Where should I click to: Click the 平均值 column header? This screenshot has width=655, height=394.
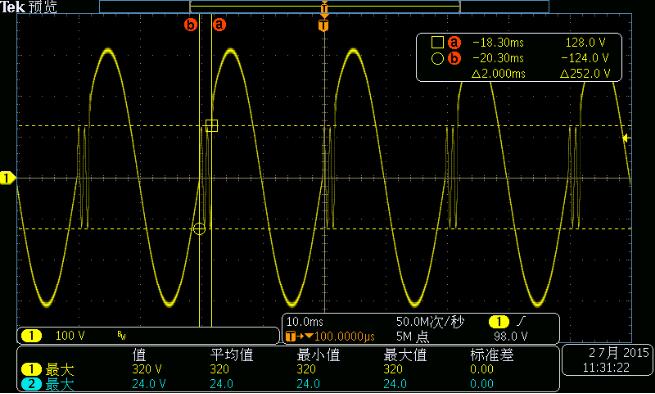tap(232, 355)
